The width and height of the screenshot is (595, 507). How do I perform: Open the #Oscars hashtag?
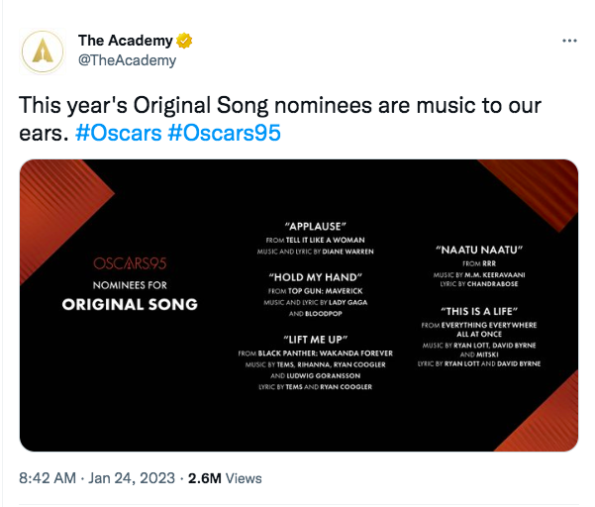coord(118,133)
